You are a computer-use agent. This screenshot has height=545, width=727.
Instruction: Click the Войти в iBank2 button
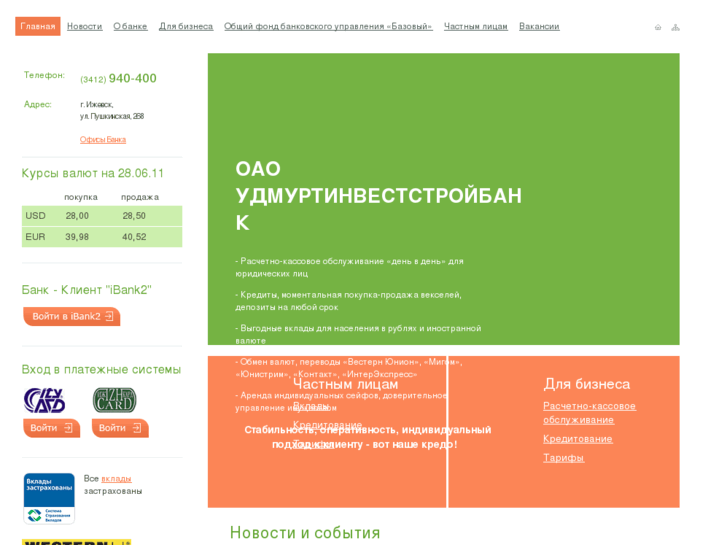72,316
